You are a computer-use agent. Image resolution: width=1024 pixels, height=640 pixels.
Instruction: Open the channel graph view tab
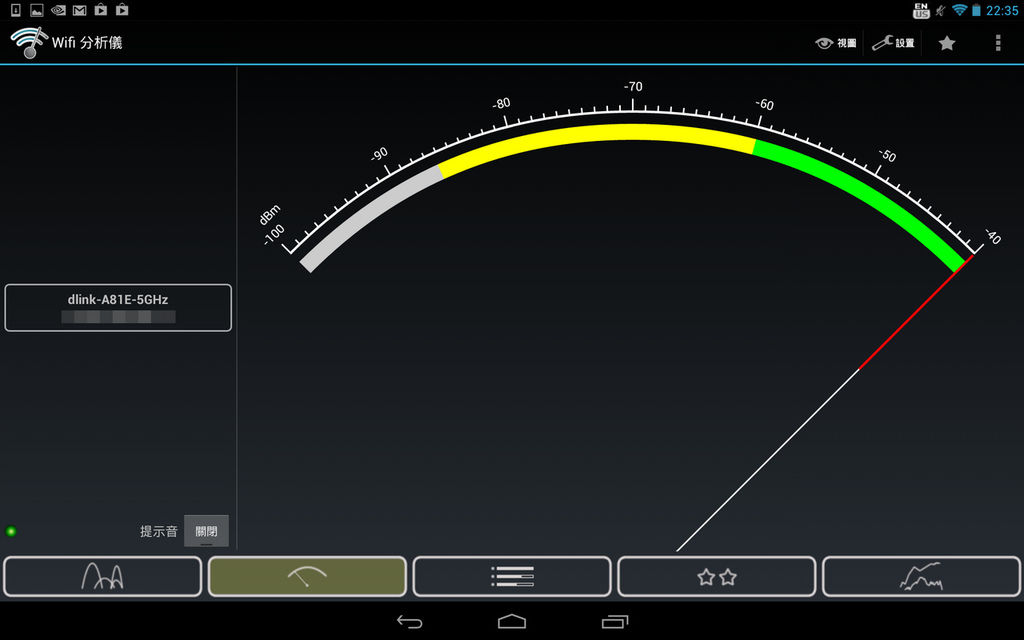pyautogui.click(x=103, y=577)
